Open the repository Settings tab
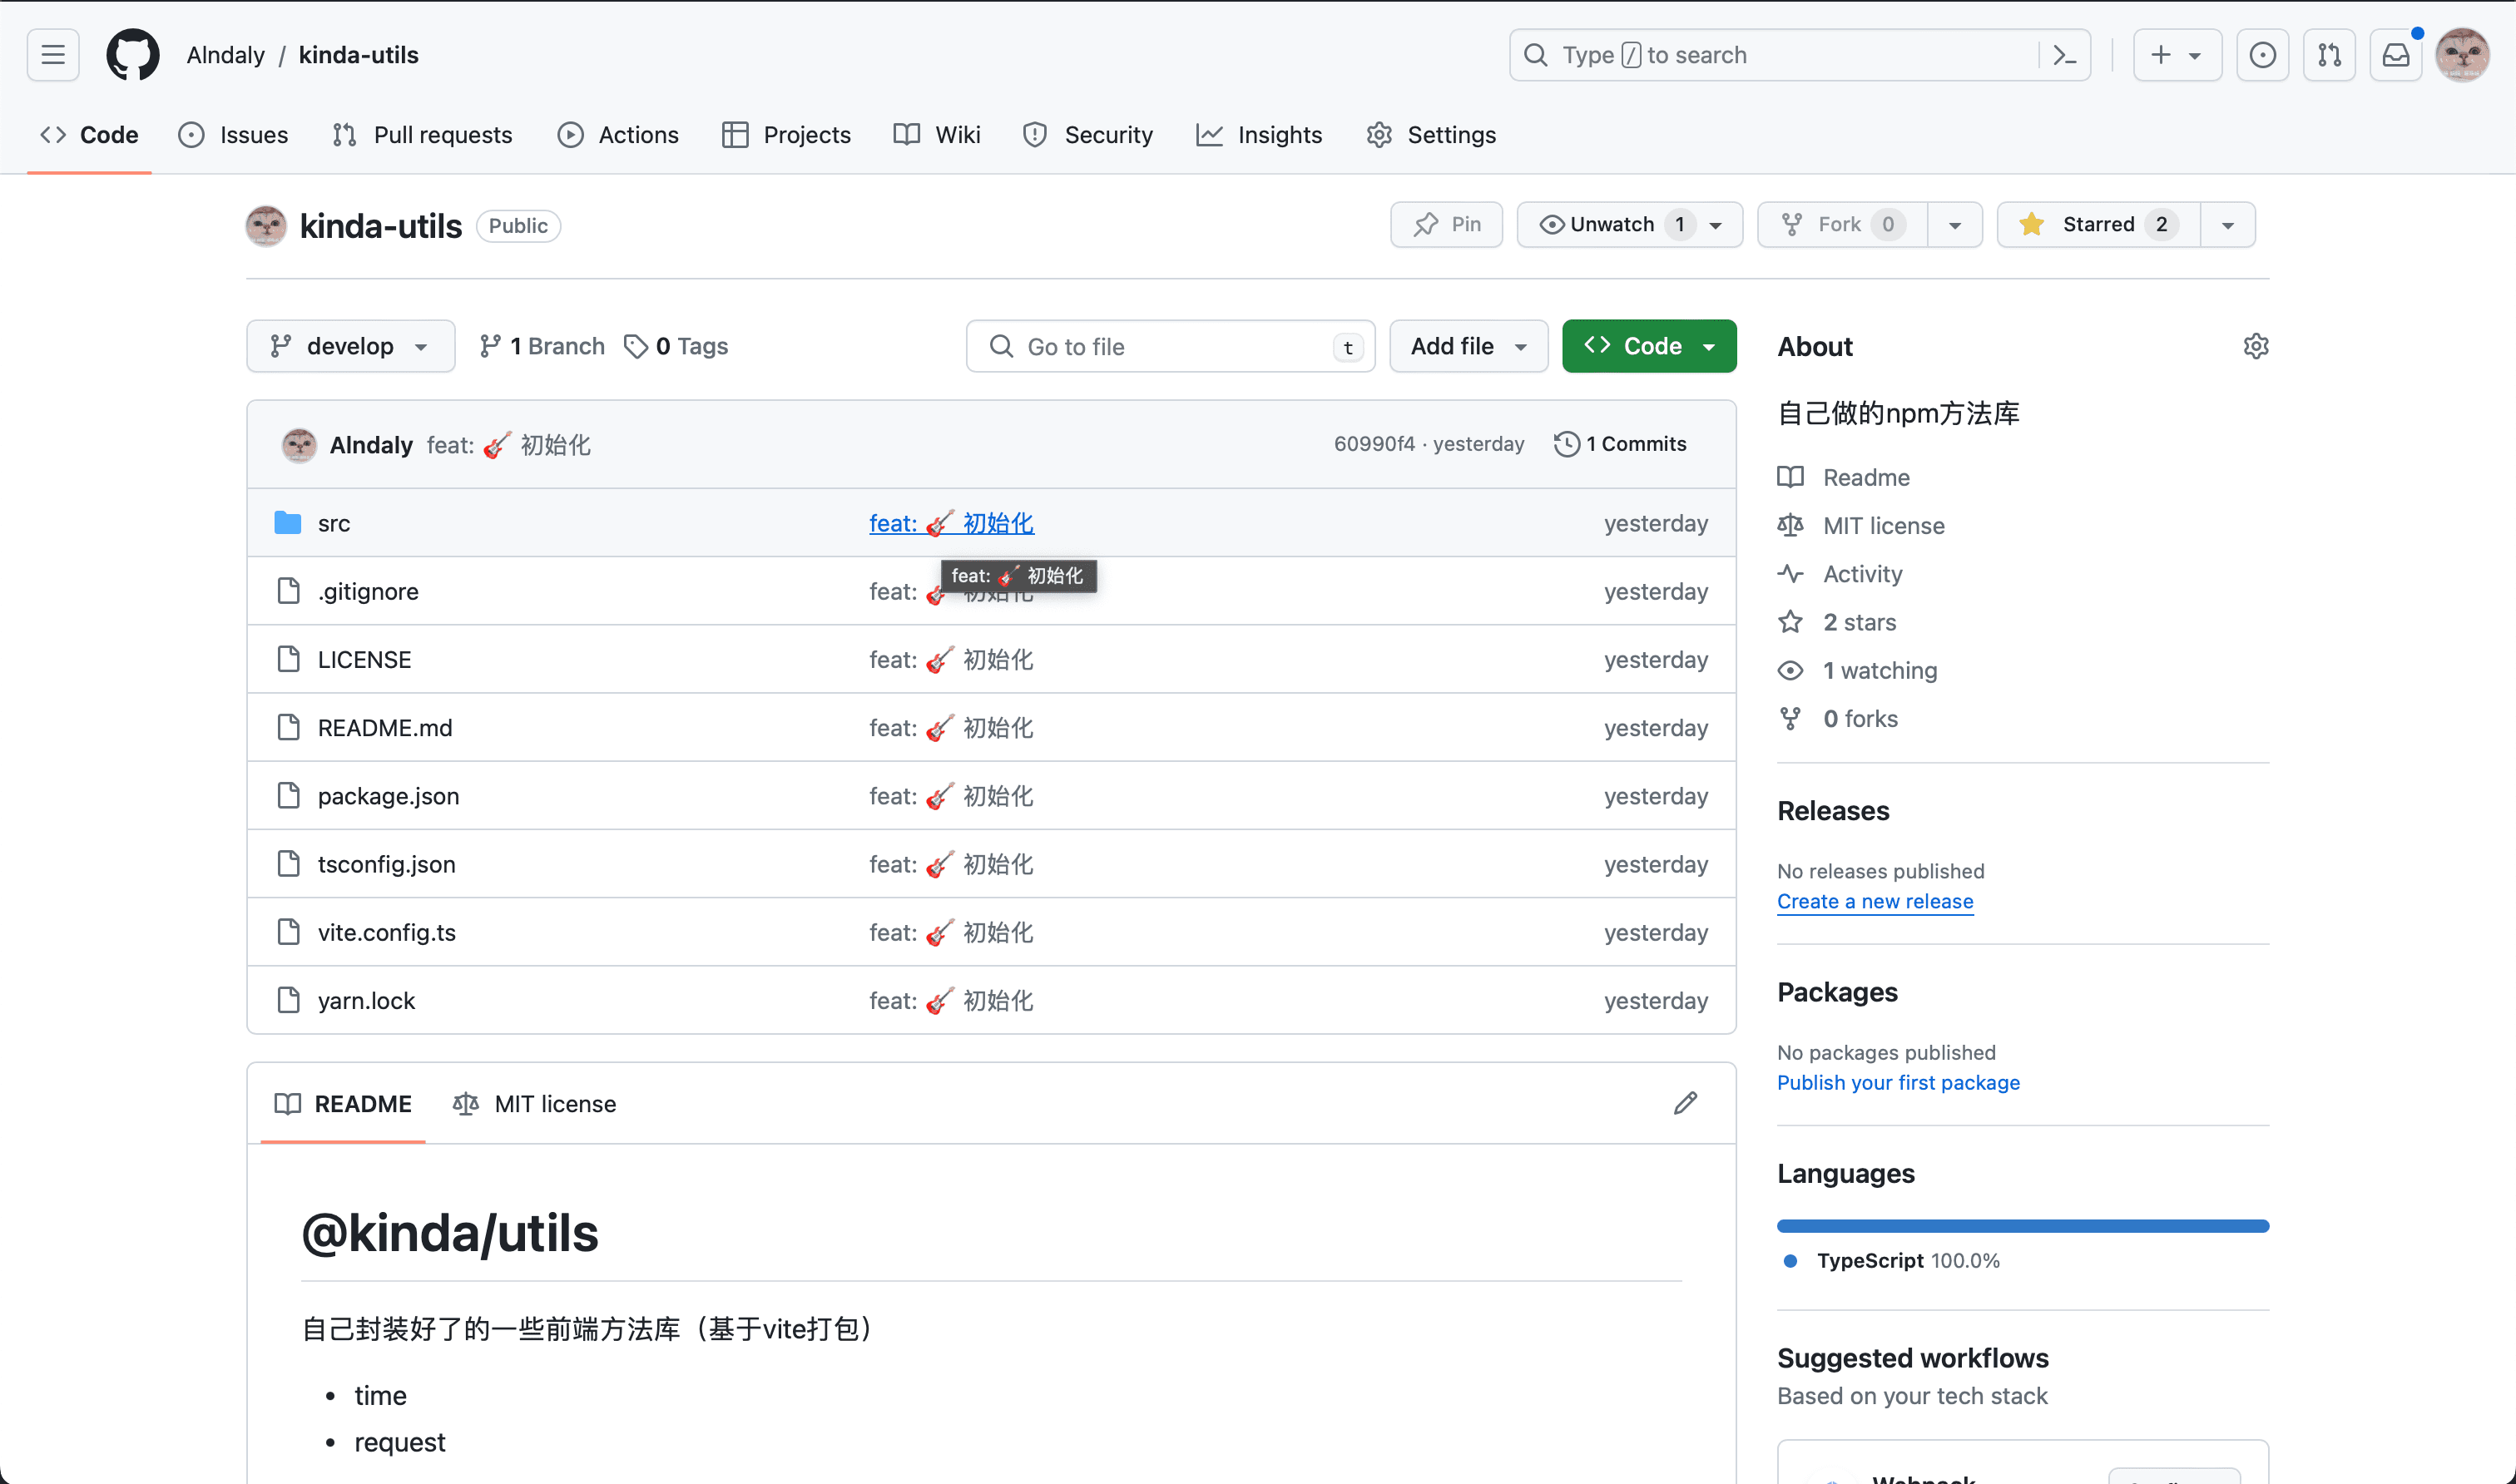 [1430, 134]
